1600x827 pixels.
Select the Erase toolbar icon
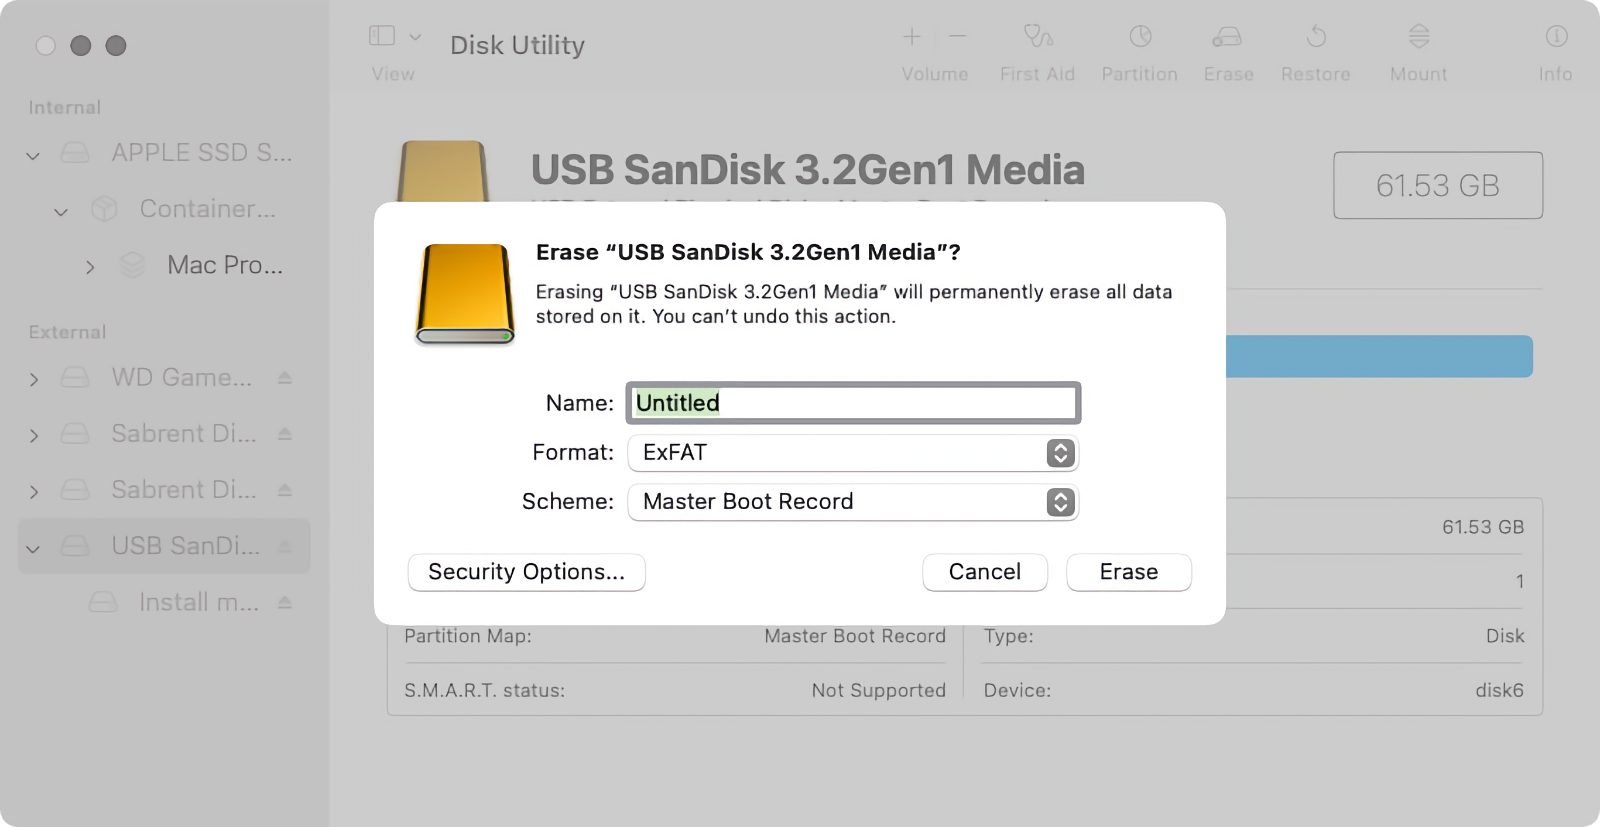click(x=1228, y=45)
